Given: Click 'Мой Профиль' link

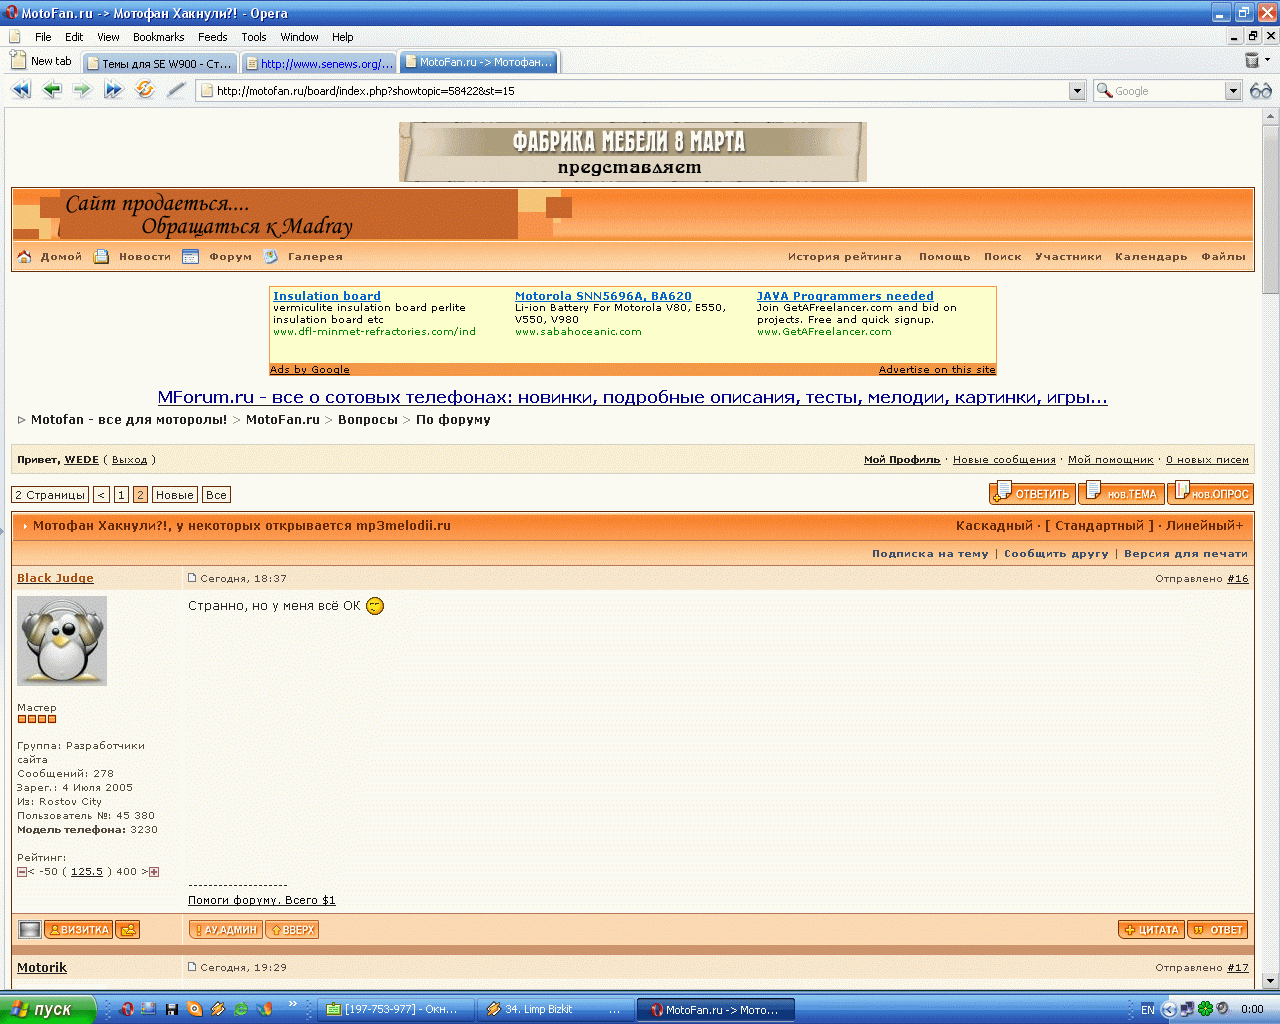Looking at the screenshot, I should tap(902, 460).
